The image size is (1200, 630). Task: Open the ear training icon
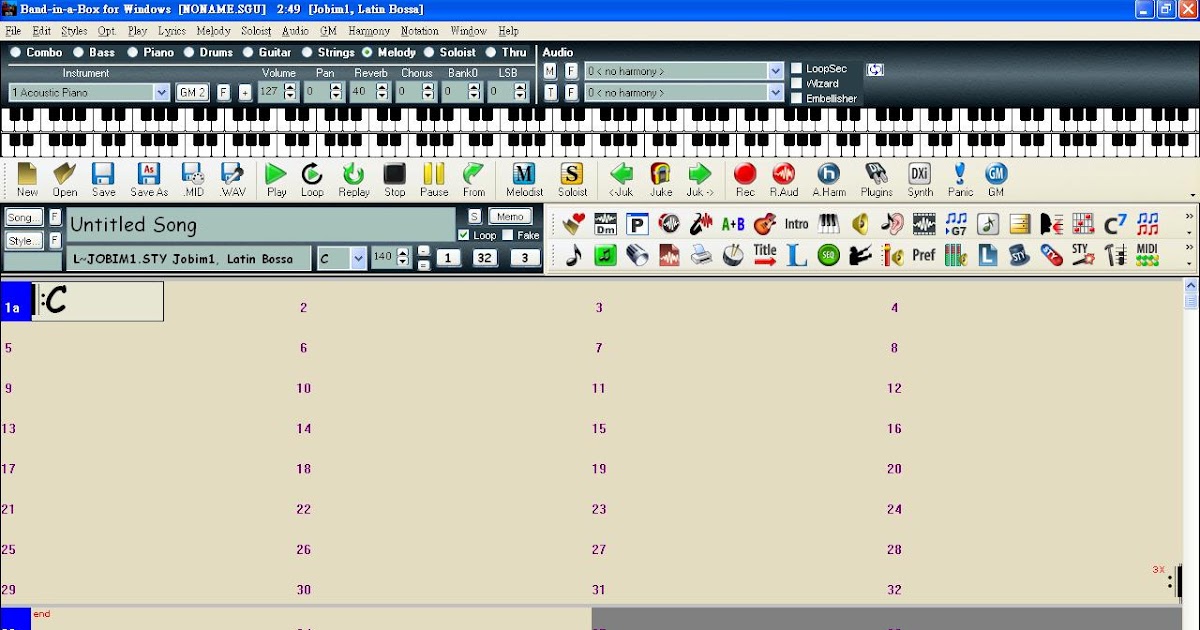pyautogui.click(x=892, y=224)
